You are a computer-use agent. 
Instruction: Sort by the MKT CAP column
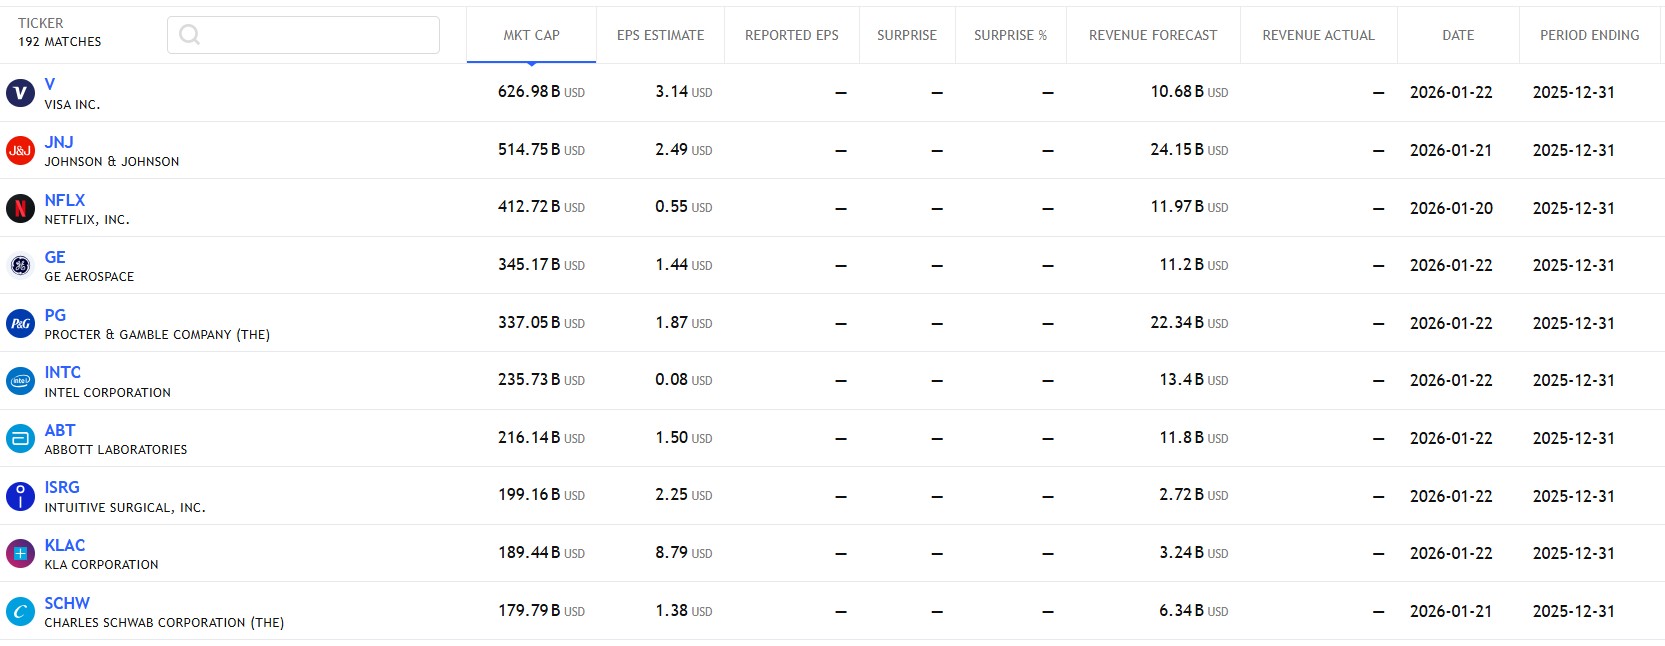point(531,35)
